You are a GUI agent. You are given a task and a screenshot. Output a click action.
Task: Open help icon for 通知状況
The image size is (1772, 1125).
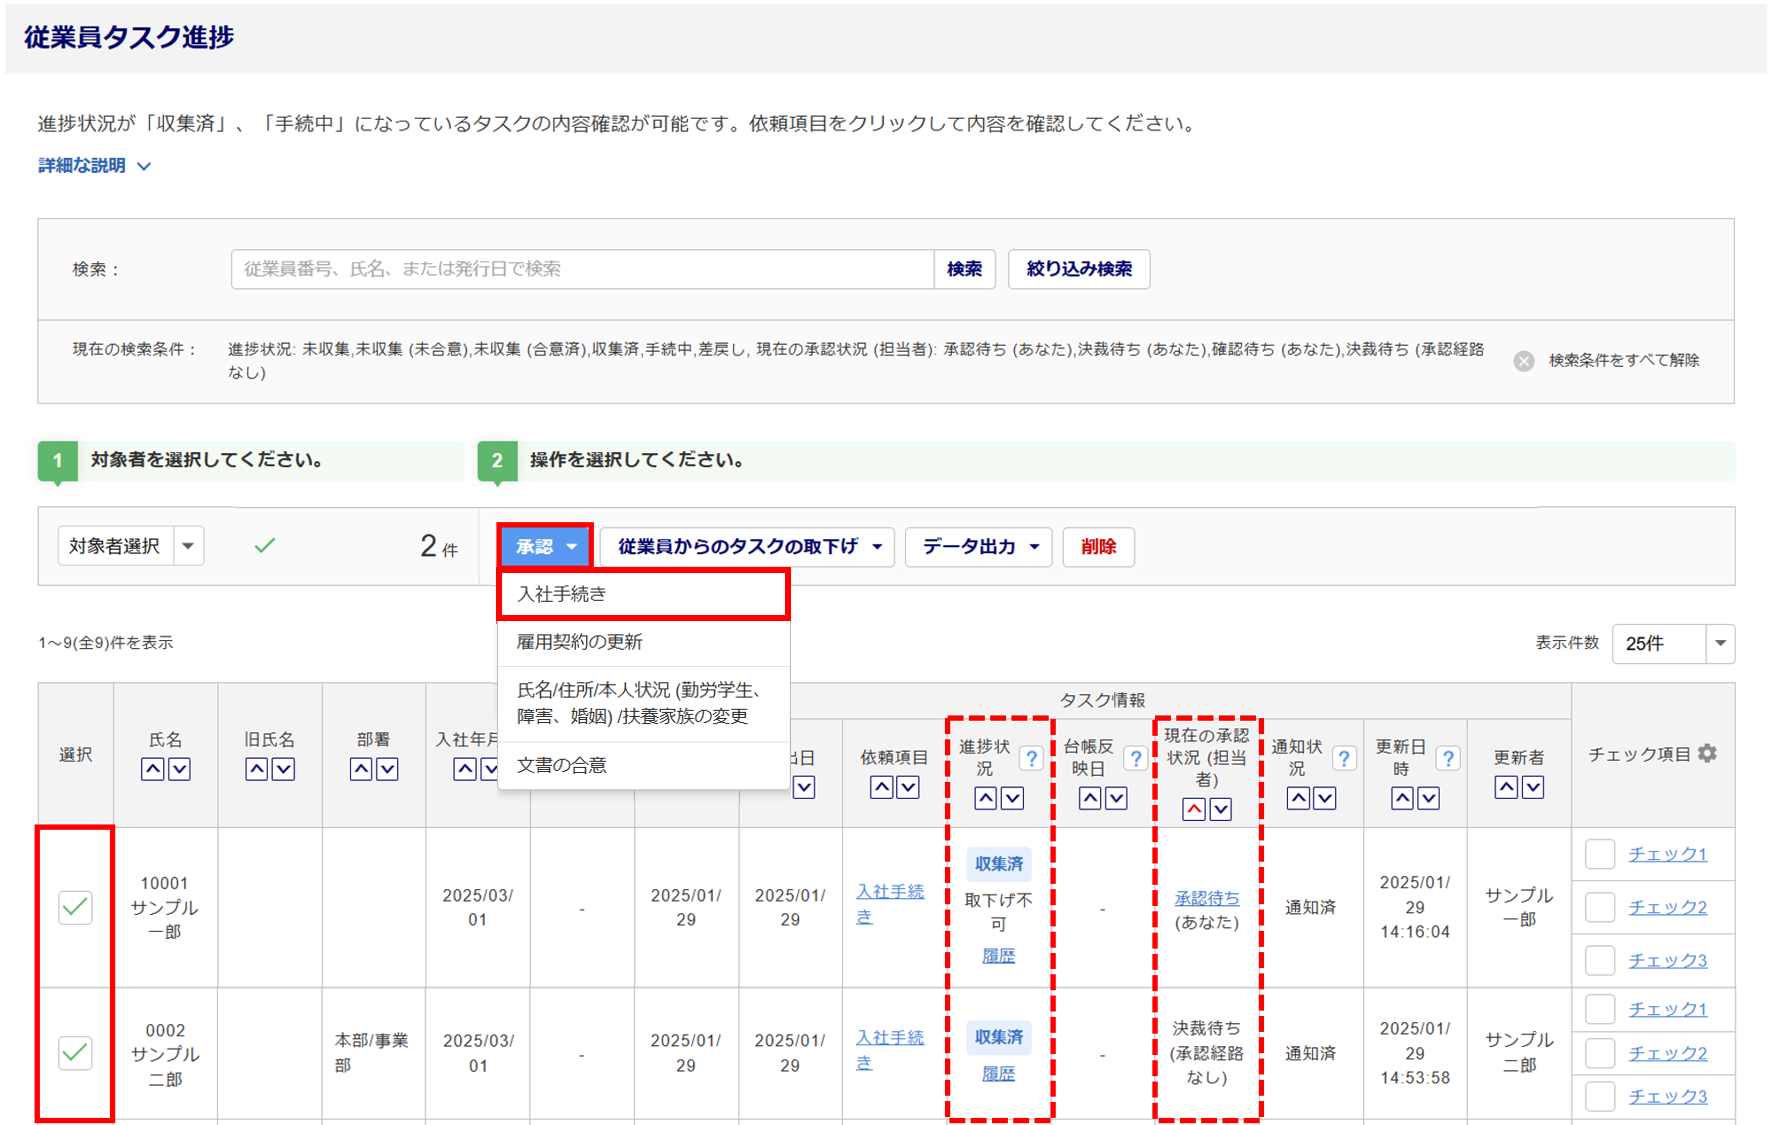tap(1343, 759)
